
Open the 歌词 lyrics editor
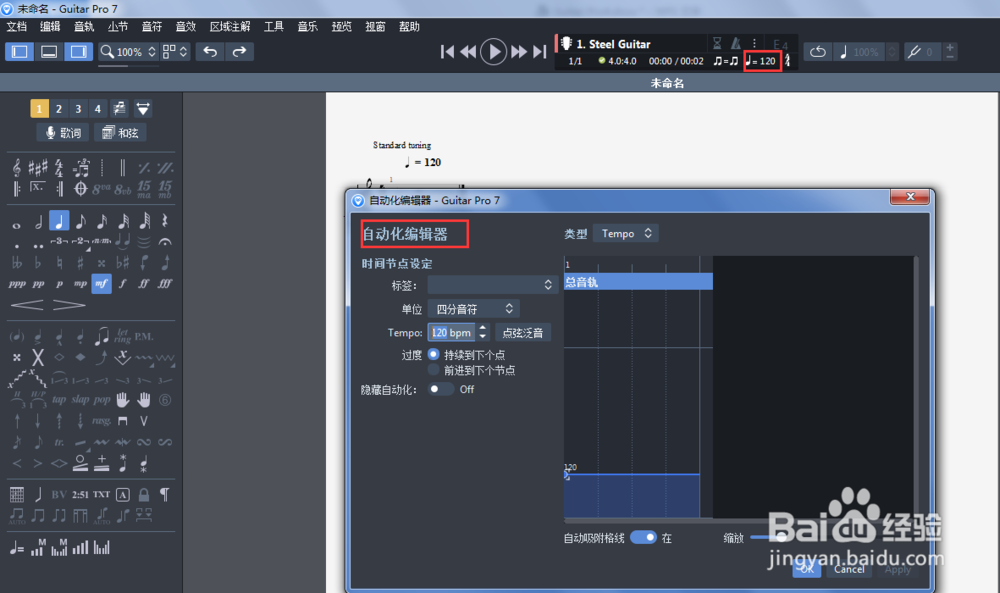tap(61, 132)
